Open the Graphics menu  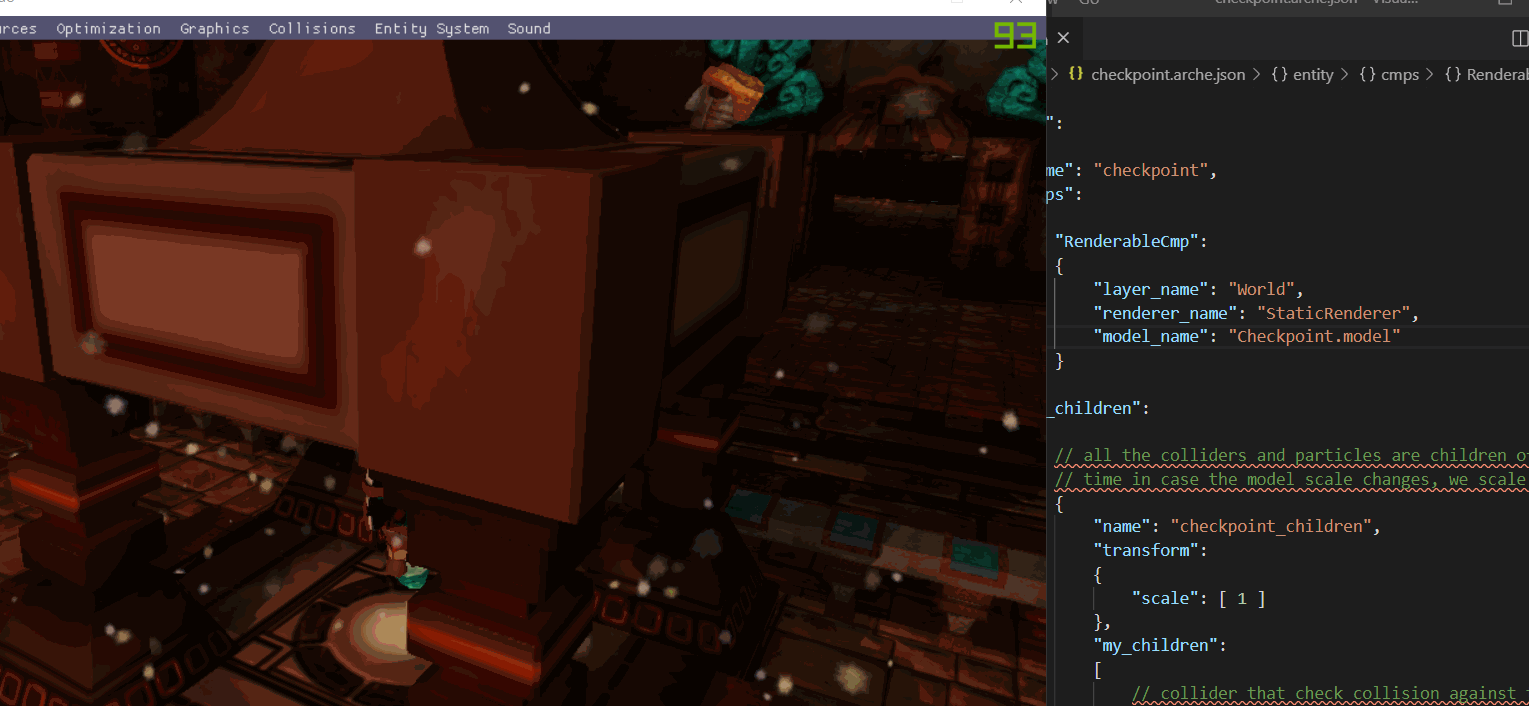click(x=214, y=29)
